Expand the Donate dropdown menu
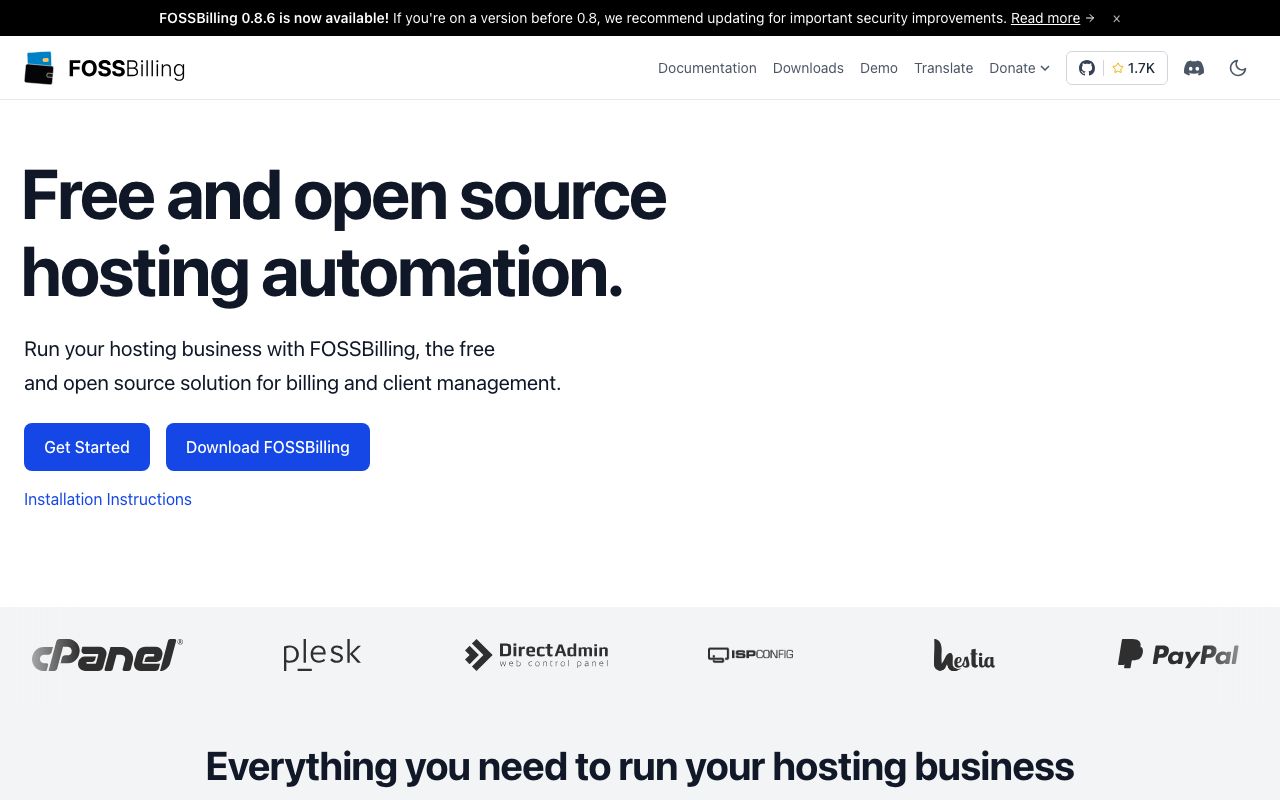This screenshot has height=800, width=1280. [1020, 68]
